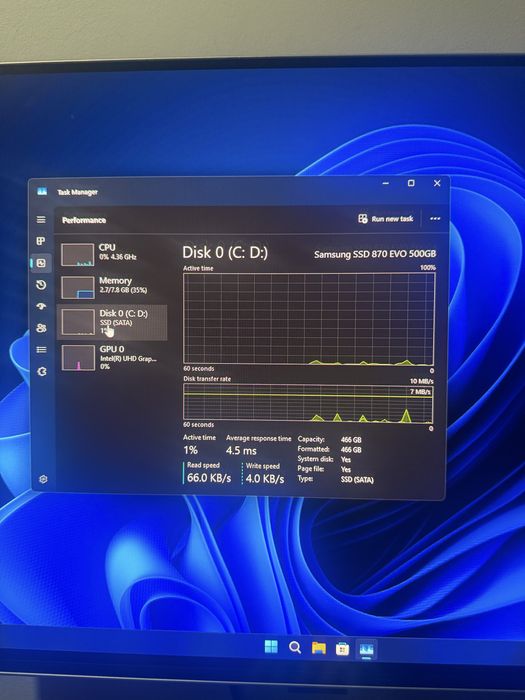Click the 4.5 ms average response time value
525x700 pixels.
(x=241, y=450)
